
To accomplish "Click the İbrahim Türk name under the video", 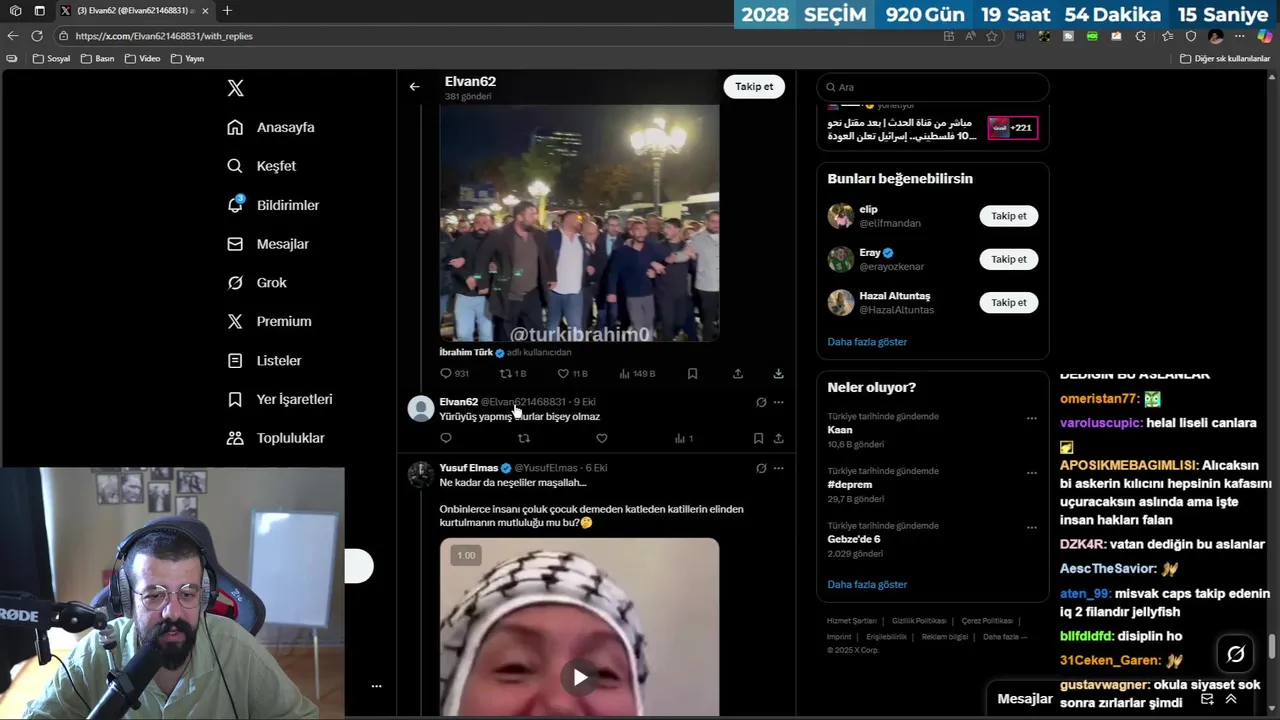I will [466, 352].
